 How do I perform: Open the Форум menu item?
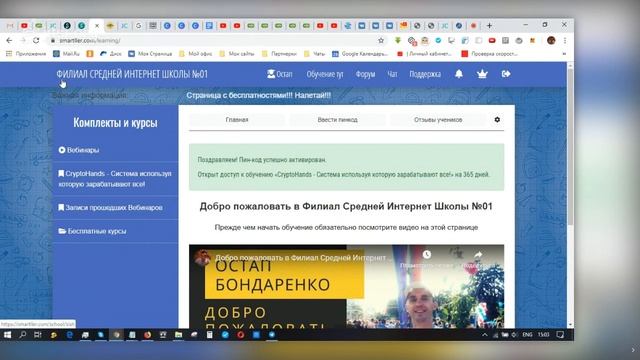tap(365, 74)
